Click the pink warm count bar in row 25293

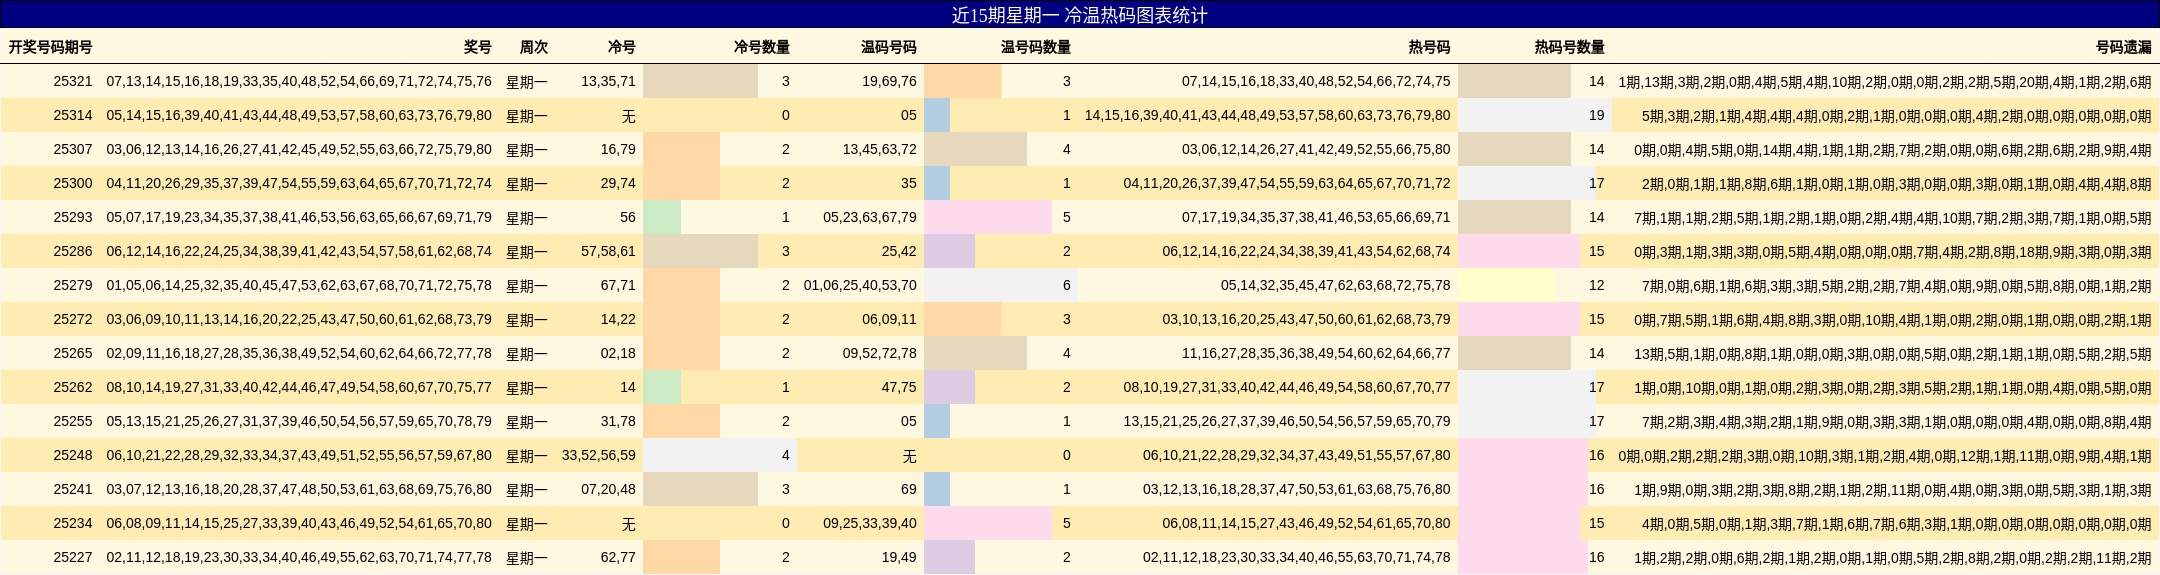tap(988, 217)
